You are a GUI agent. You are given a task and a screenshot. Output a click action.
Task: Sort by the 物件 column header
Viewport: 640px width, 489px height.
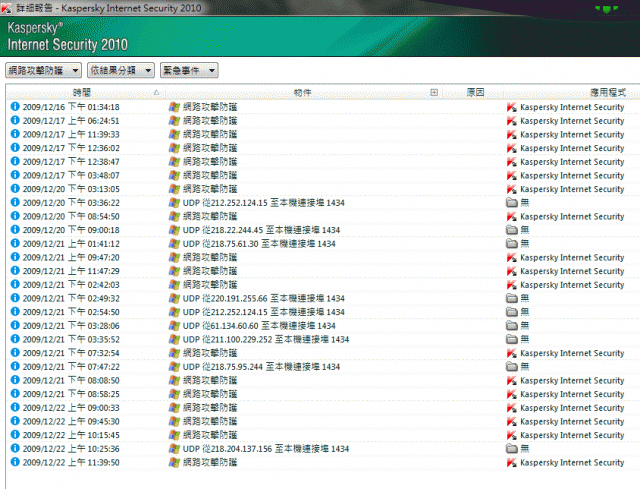pyautogui.click(x=302, y=93)
